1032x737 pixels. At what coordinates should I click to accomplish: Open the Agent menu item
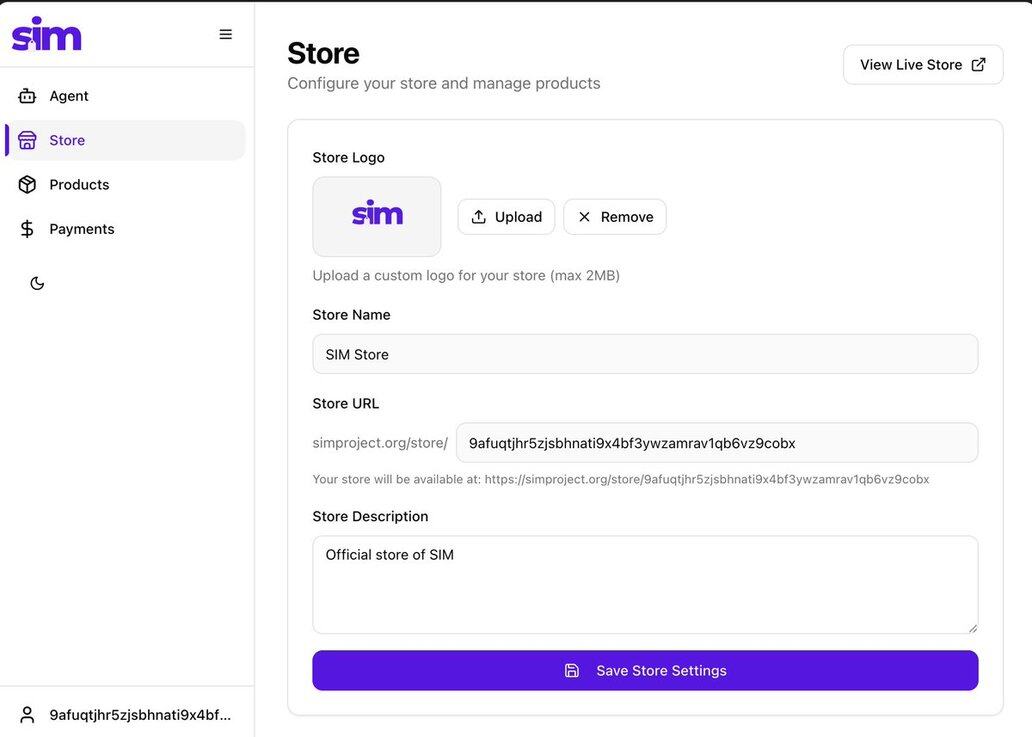(x=69, y=96)
